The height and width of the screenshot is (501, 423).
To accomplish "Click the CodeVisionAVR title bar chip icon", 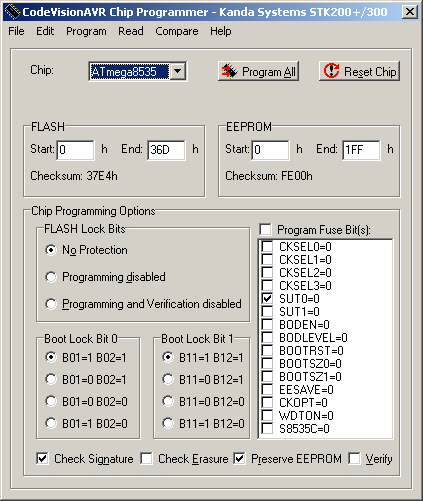I will [12, 12].
